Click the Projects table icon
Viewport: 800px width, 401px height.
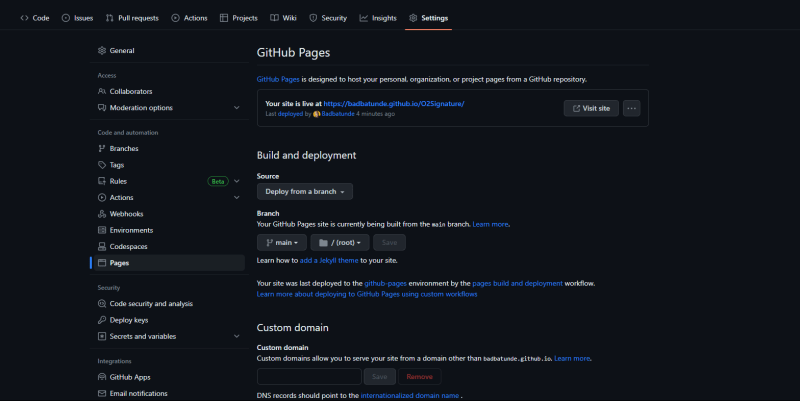tap(223, 18)
